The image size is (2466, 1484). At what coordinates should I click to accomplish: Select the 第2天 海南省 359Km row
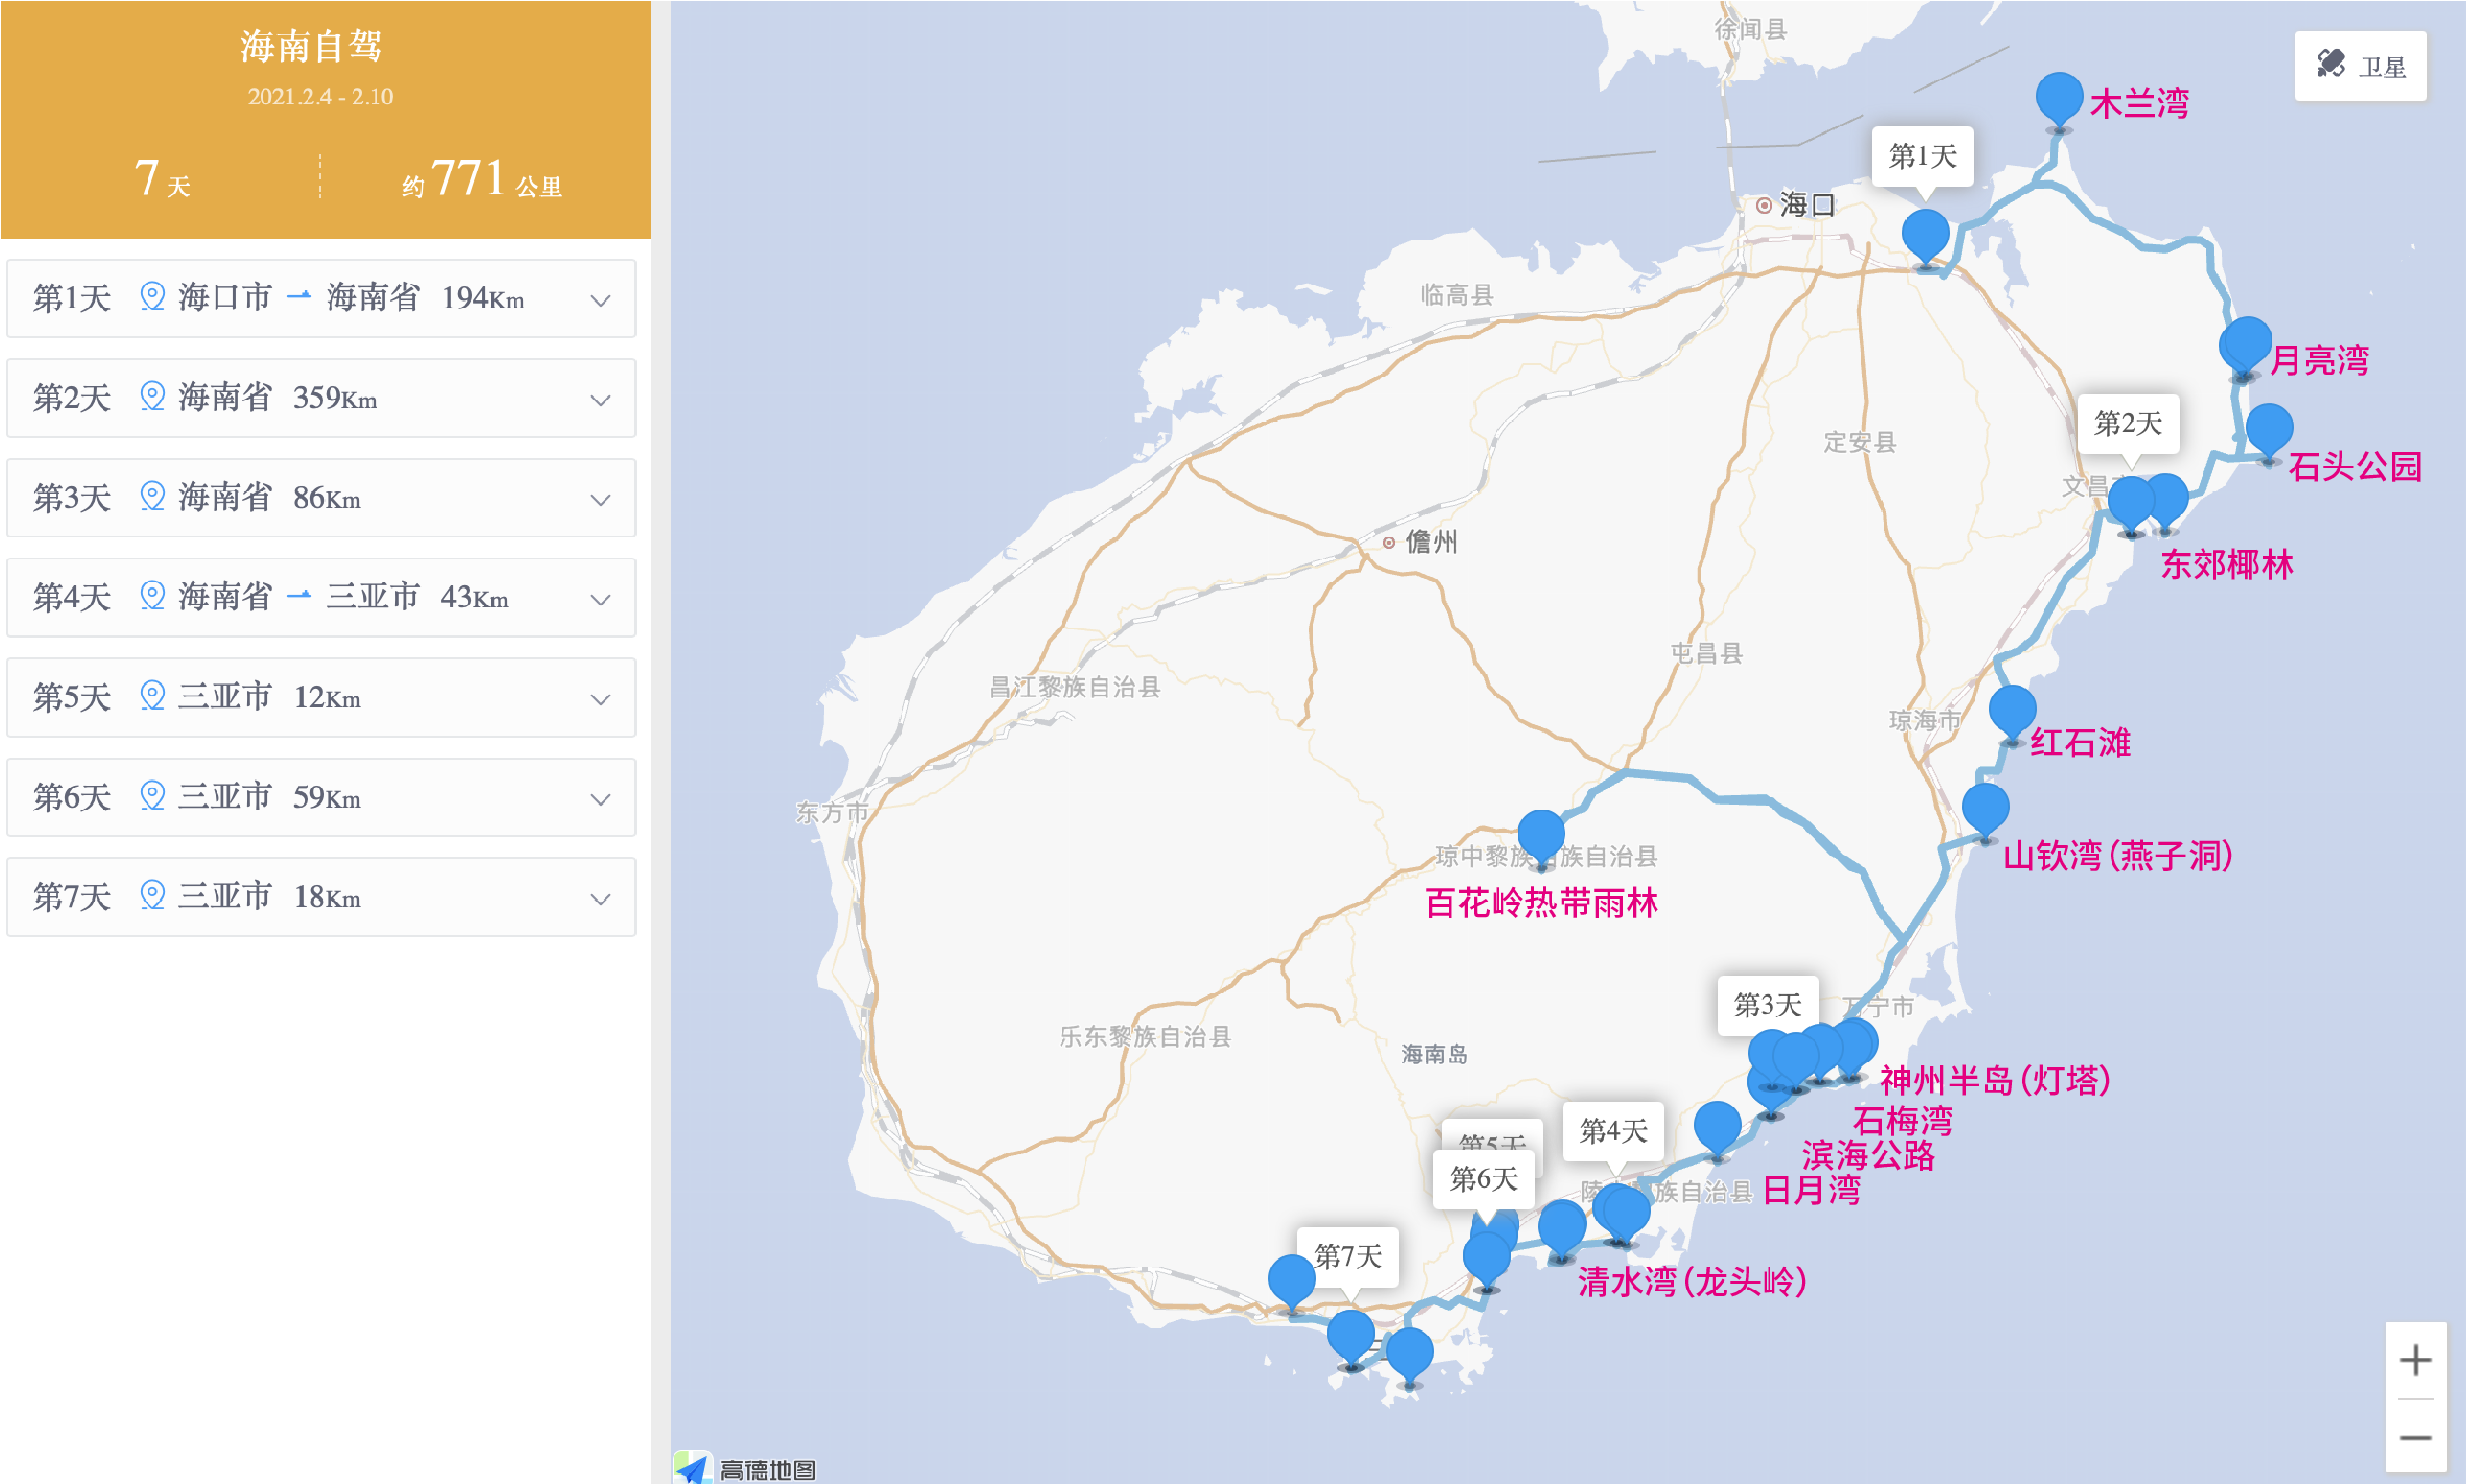click(x=320, y=398)
